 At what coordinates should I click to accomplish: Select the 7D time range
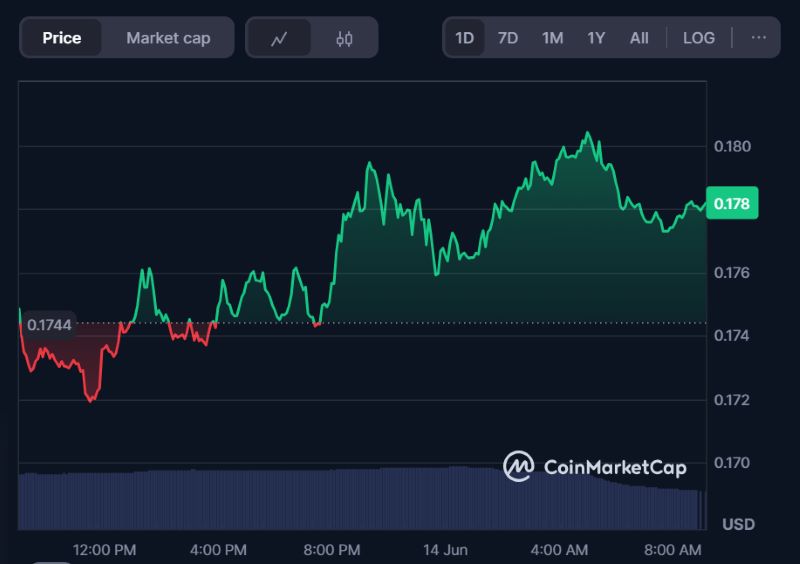point(508,38)
